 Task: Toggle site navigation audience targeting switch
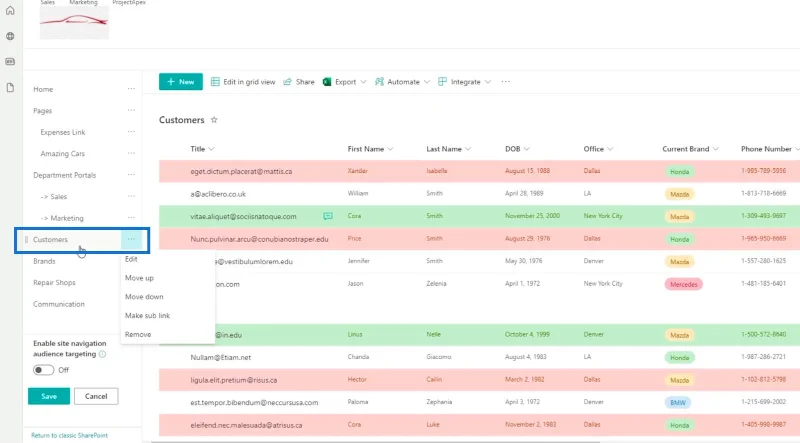(43, 370)
